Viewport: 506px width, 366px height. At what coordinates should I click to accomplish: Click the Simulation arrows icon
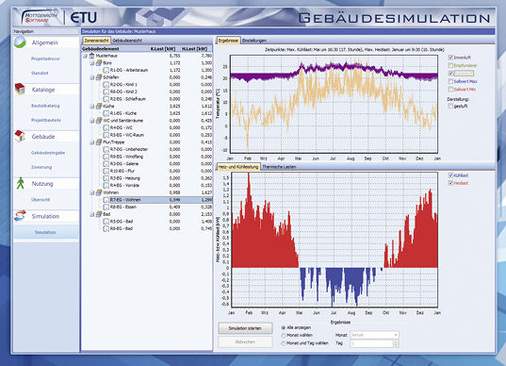pos(20,216)
